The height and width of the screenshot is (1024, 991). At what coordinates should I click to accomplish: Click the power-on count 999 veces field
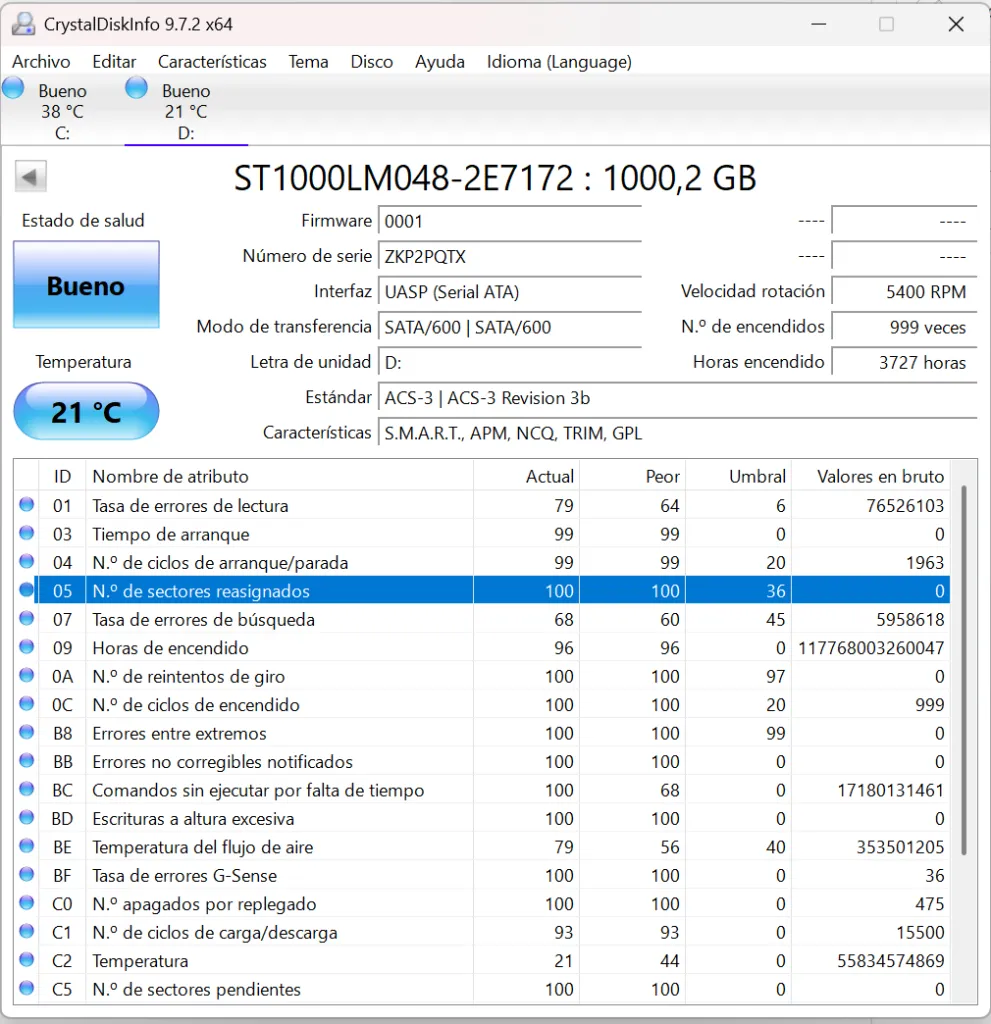coord(904,327)
